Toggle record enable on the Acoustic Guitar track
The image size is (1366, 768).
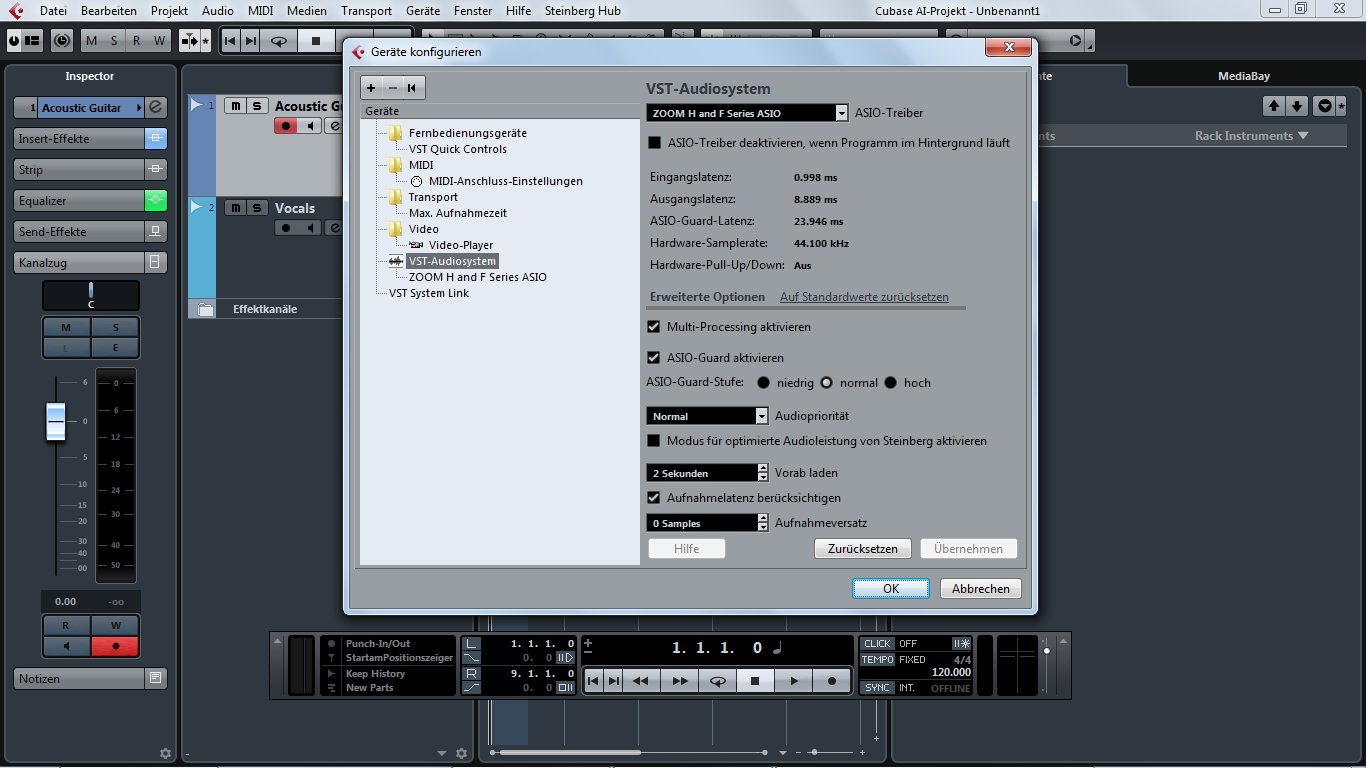286,126
